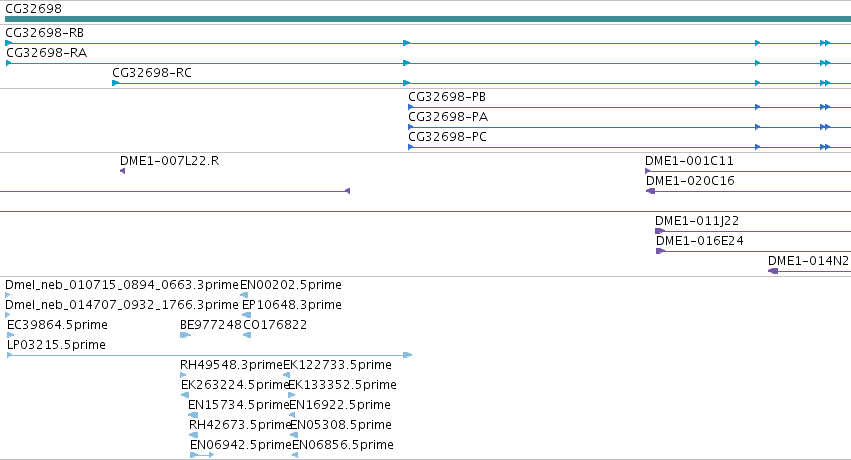Select the EN05308.5prime EST label
This screenshot has width=851, height=460.
click(x=341, y=425)
